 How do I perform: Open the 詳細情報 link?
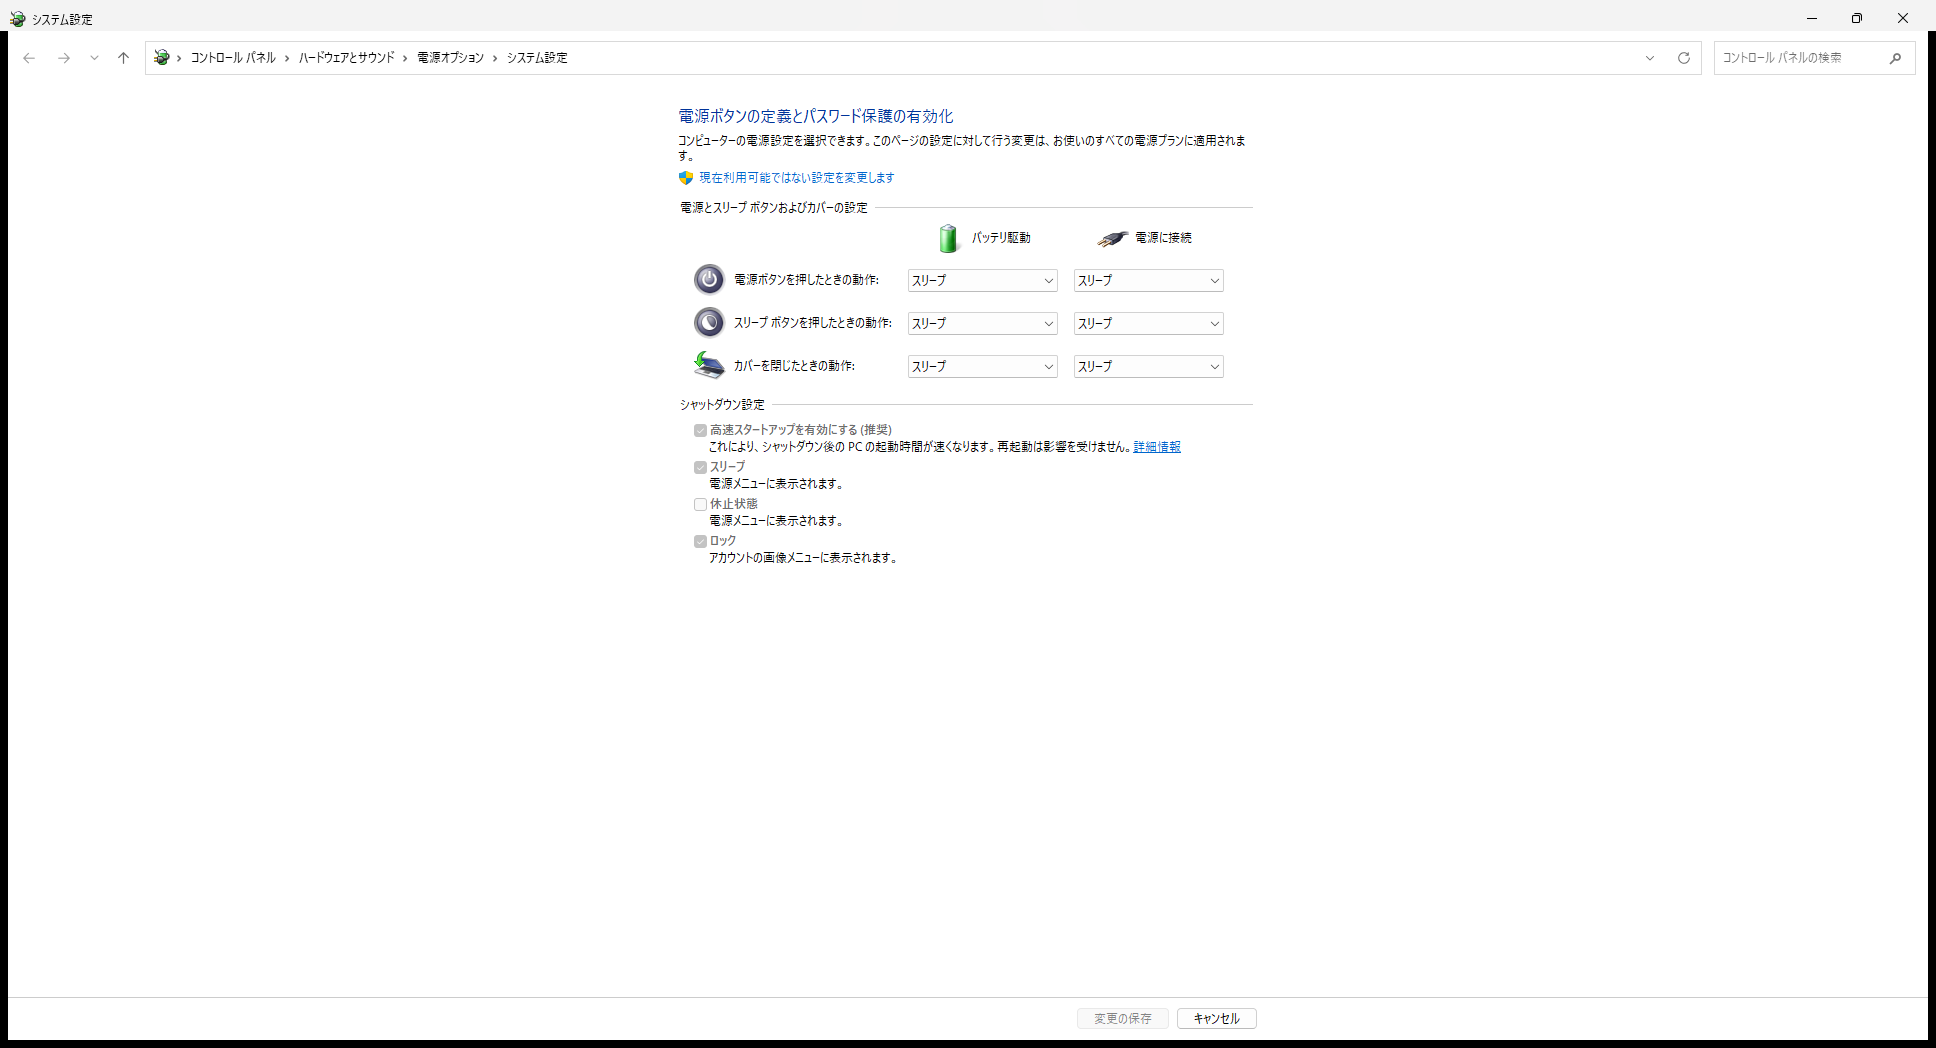pyautogui.click(x=1157, y=447)
